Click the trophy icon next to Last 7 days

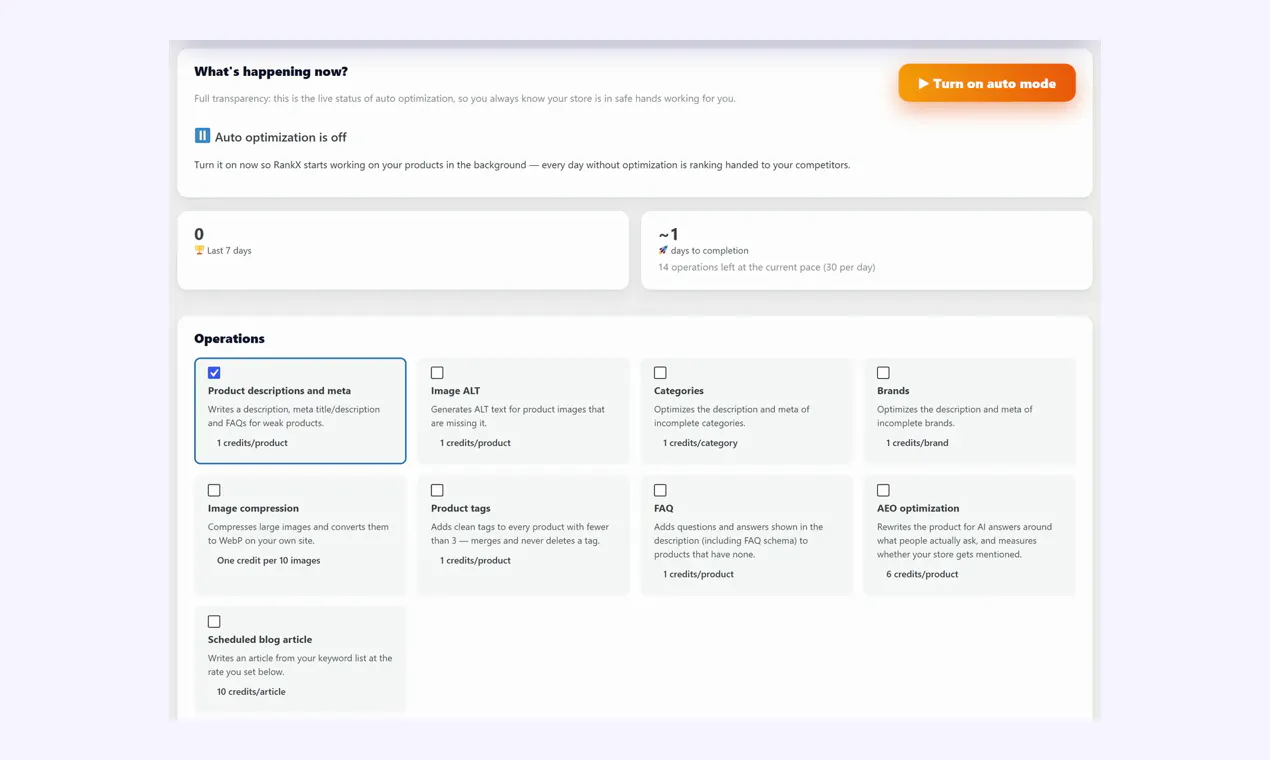(199, 251)
